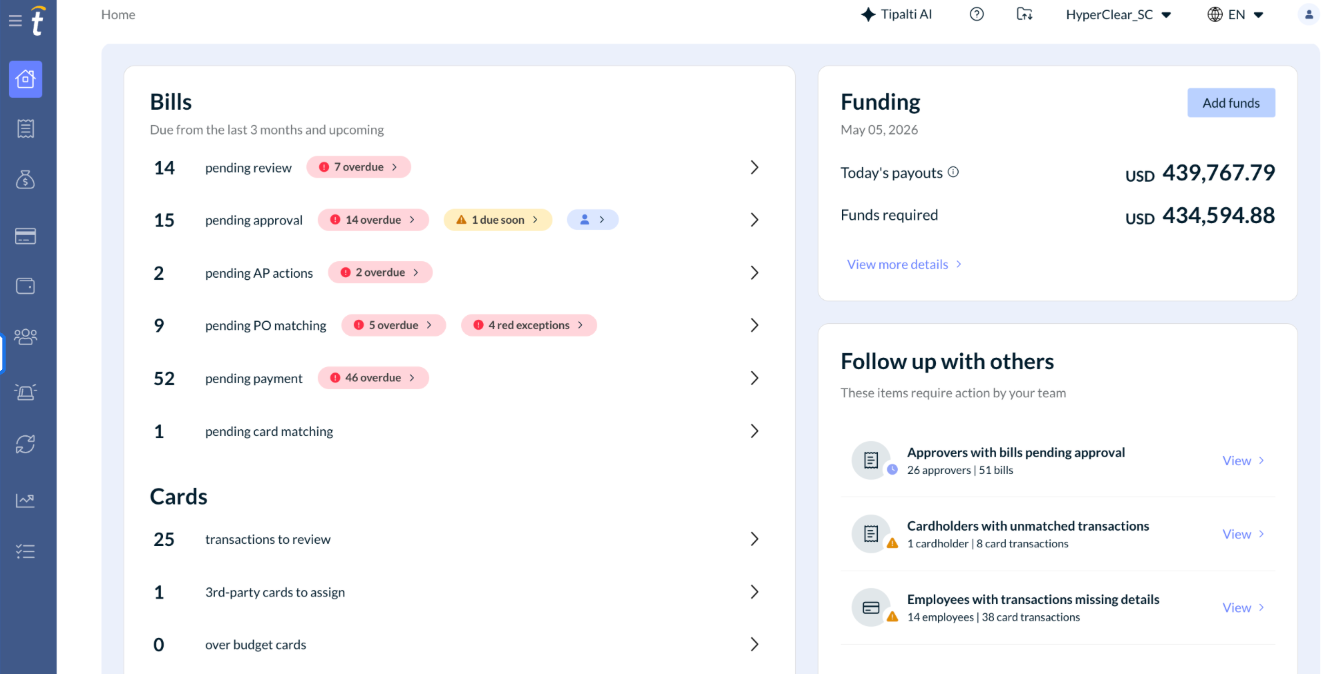Open the hamburger menu next to Tipalti logo
1344x674 pixels.
(15, 20)
